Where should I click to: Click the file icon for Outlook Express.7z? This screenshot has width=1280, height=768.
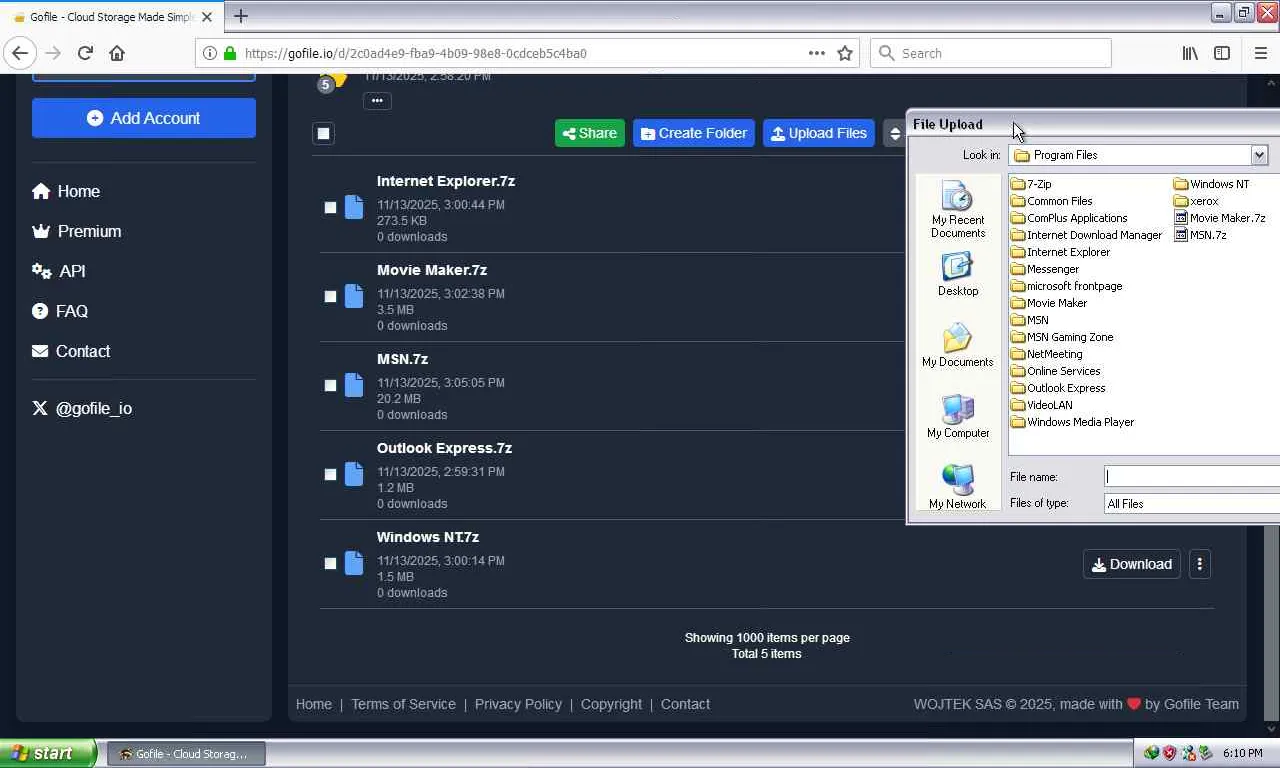click(354, 474)
